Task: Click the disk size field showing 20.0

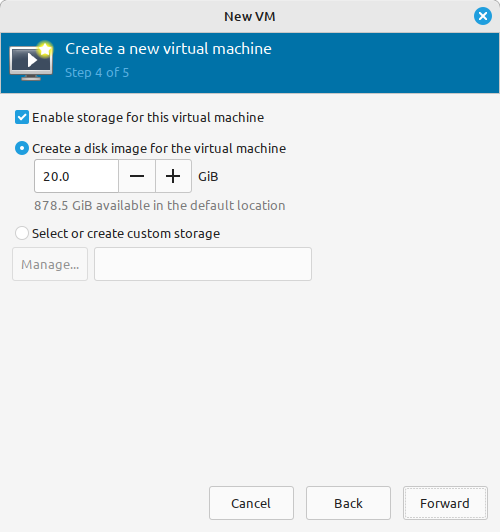Action: [x=76, y=176]
